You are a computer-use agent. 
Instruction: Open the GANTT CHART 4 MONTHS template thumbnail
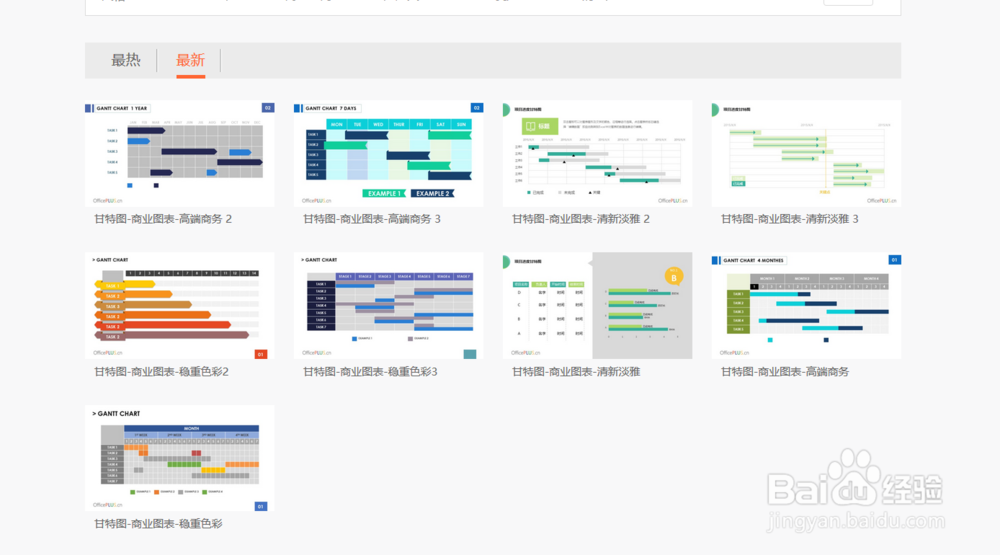click(806, 306)
